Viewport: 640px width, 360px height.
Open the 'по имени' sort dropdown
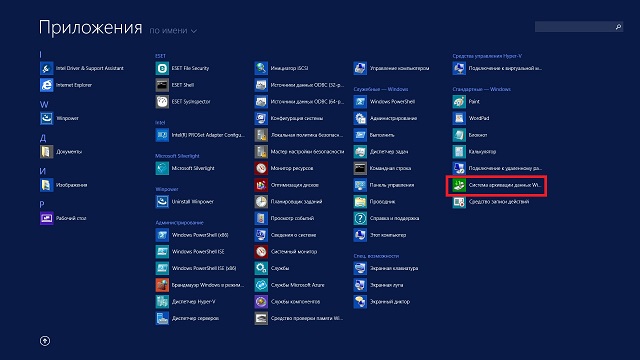pos(173,31)
